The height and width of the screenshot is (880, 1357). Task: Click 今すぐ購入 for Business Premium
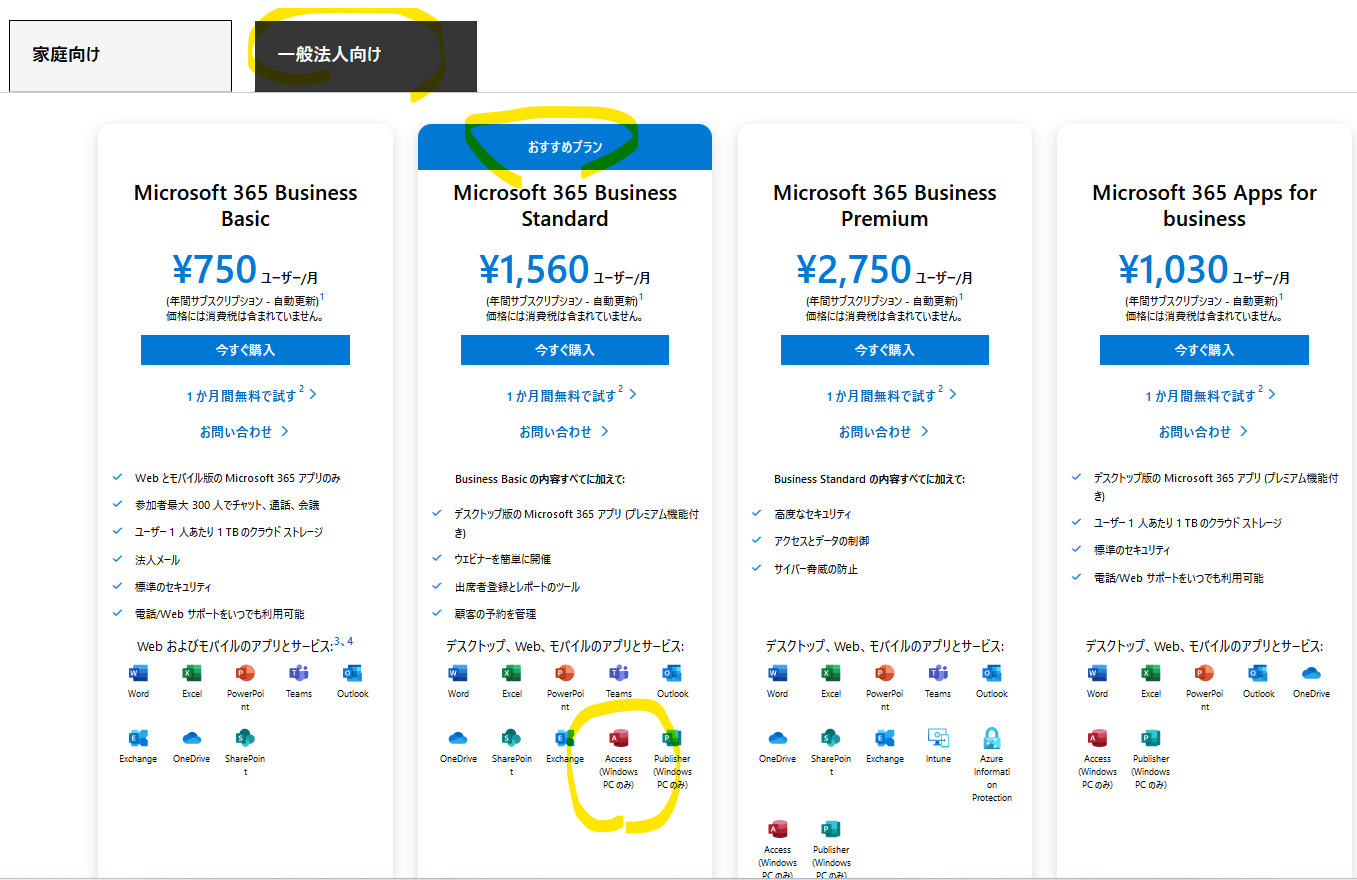click(885, 350)
